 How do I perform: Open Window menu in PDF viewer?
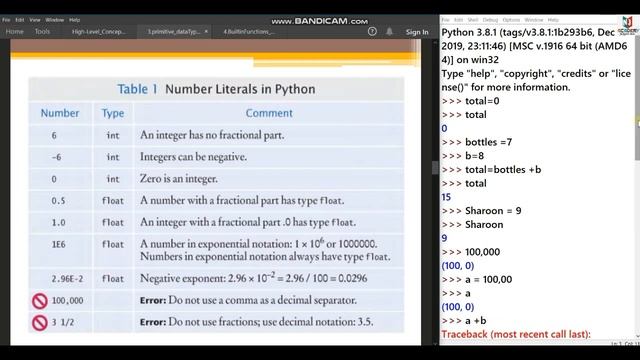pyautogui.click(x=55, y=20)
